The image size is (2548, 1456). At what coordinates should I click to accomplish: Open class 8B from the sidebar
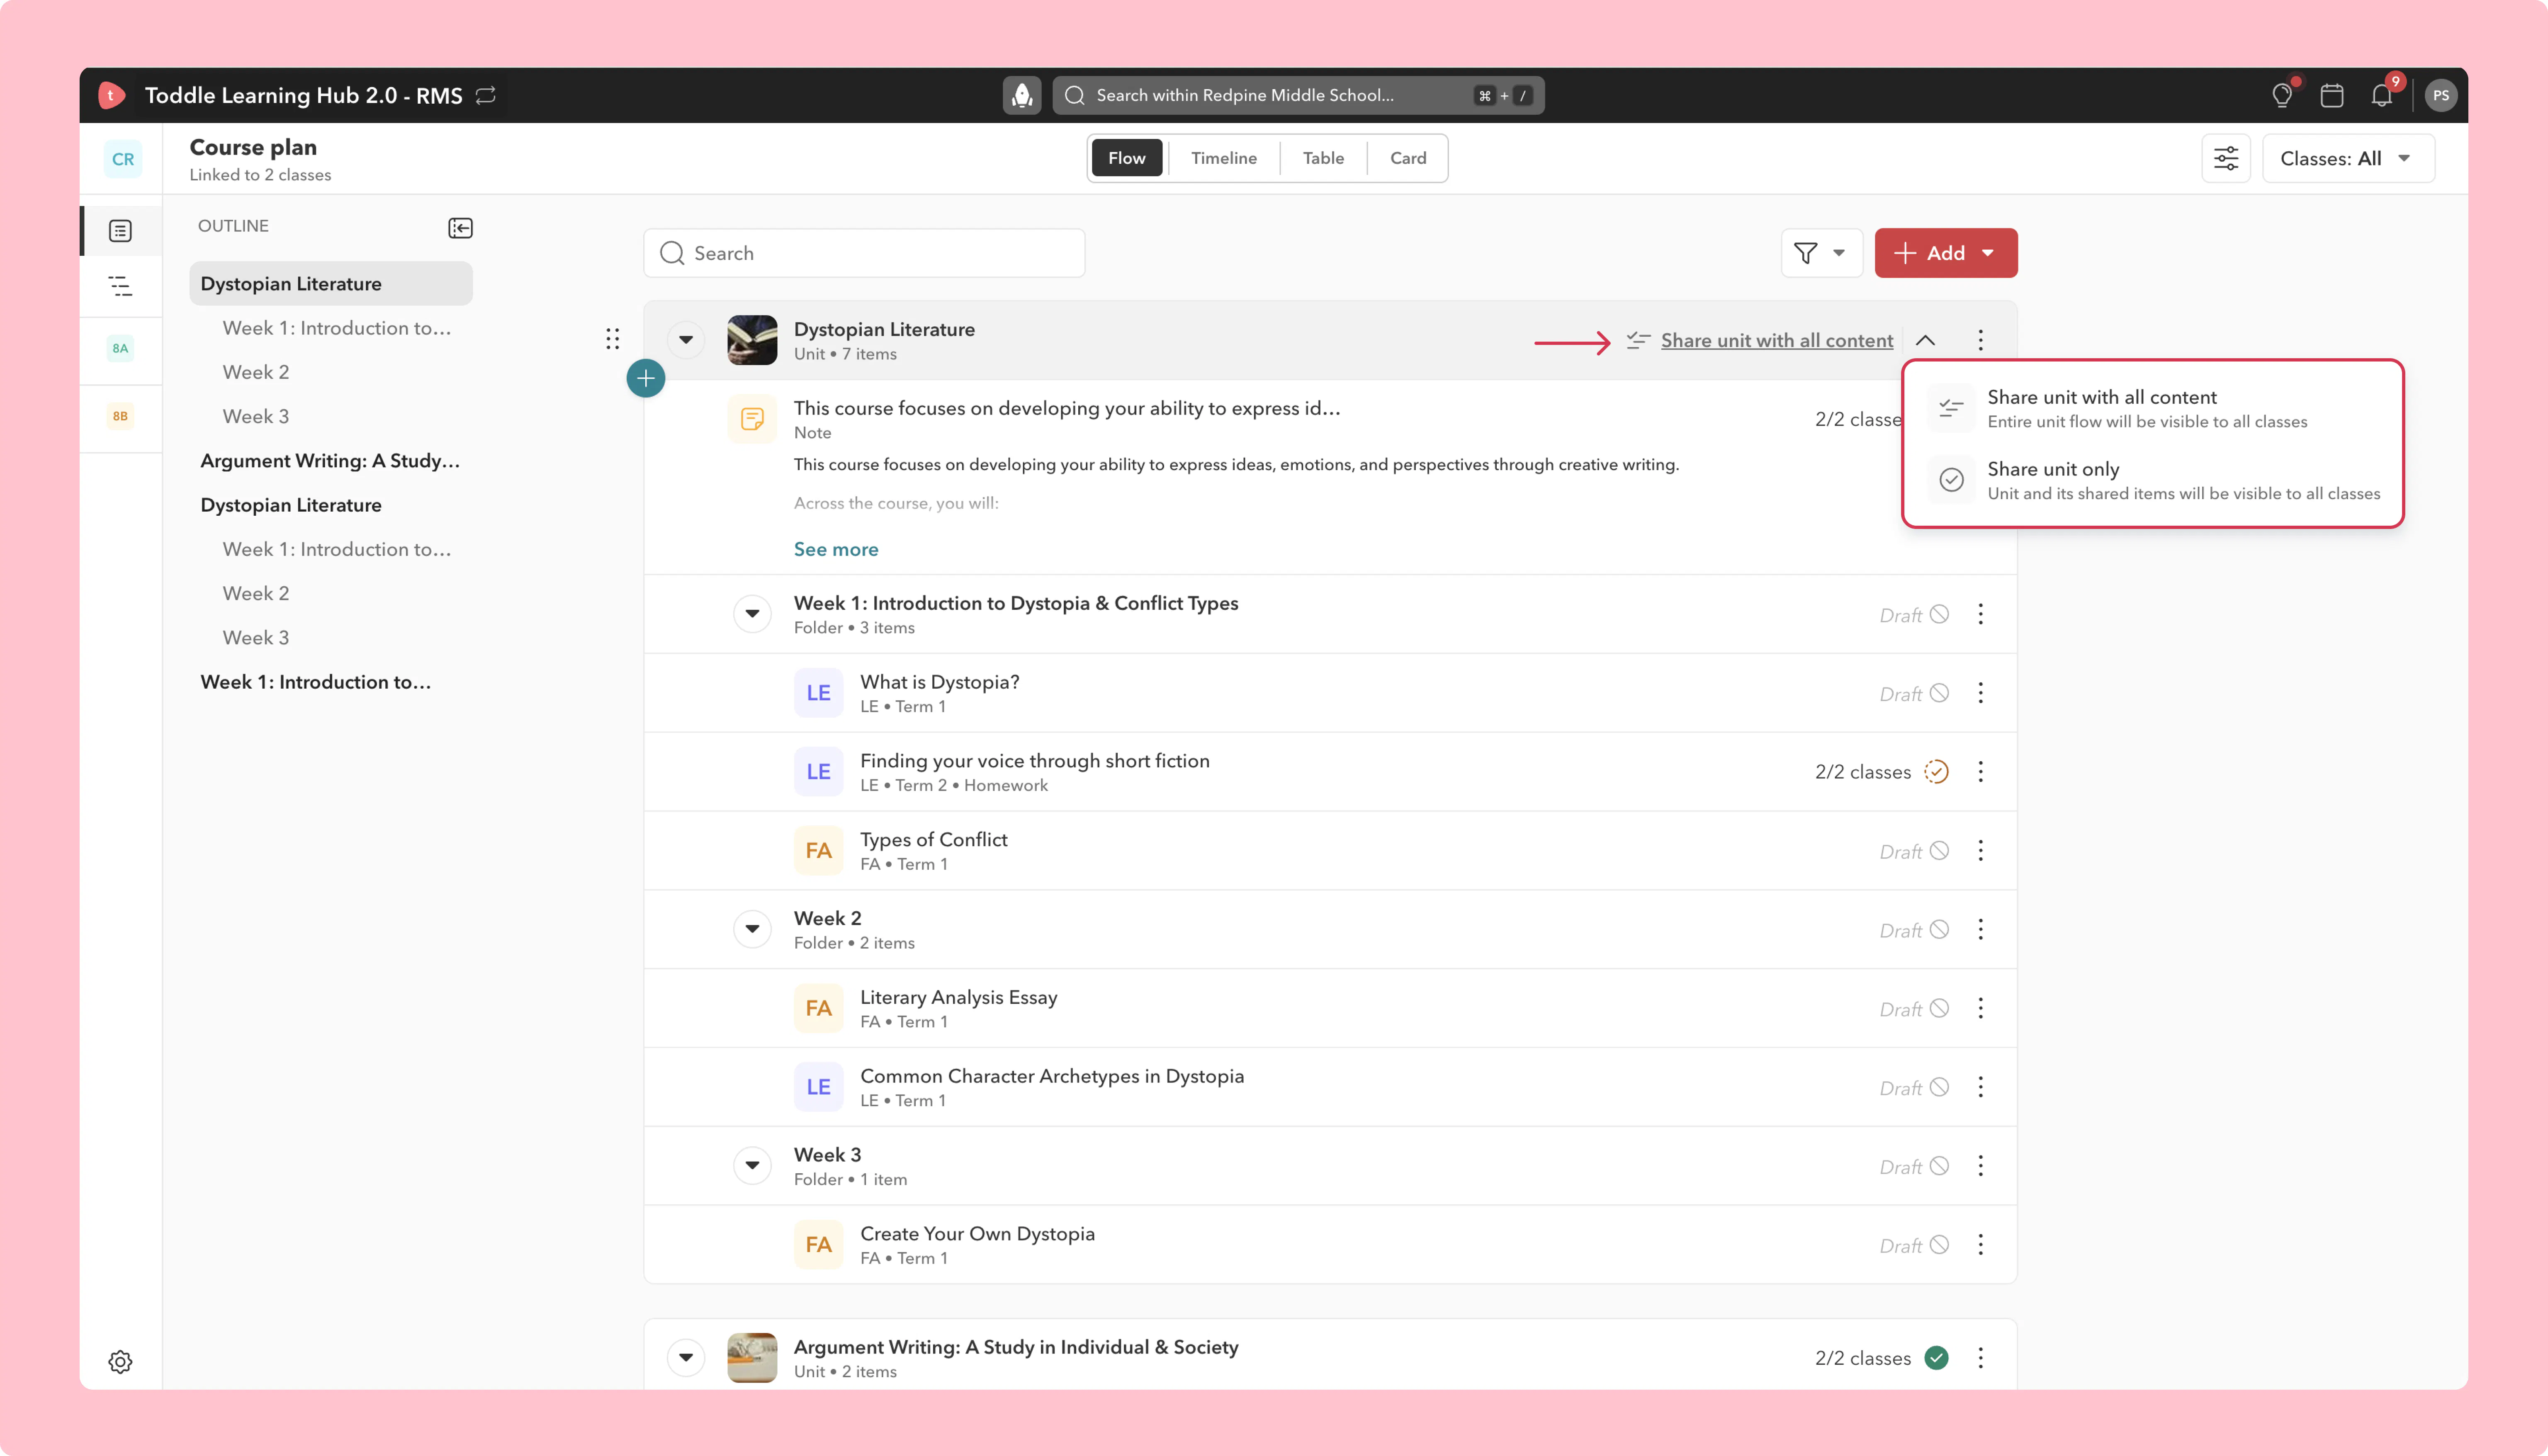(x=120, y=416)
